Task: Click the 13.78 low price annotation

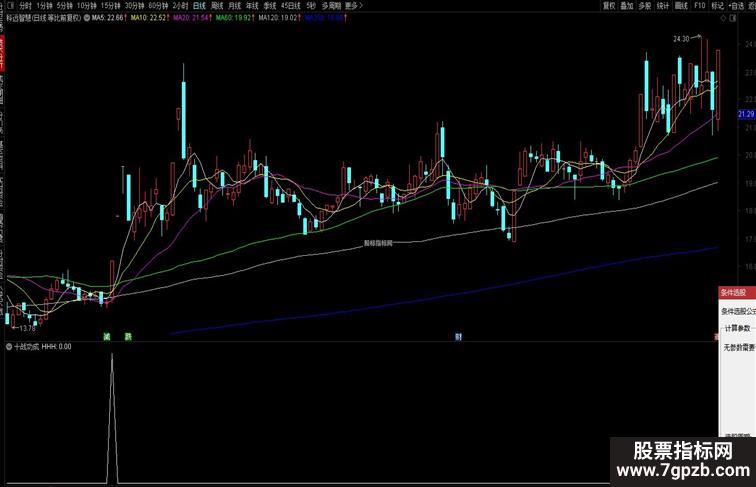Action: click(x=27, y=328)
